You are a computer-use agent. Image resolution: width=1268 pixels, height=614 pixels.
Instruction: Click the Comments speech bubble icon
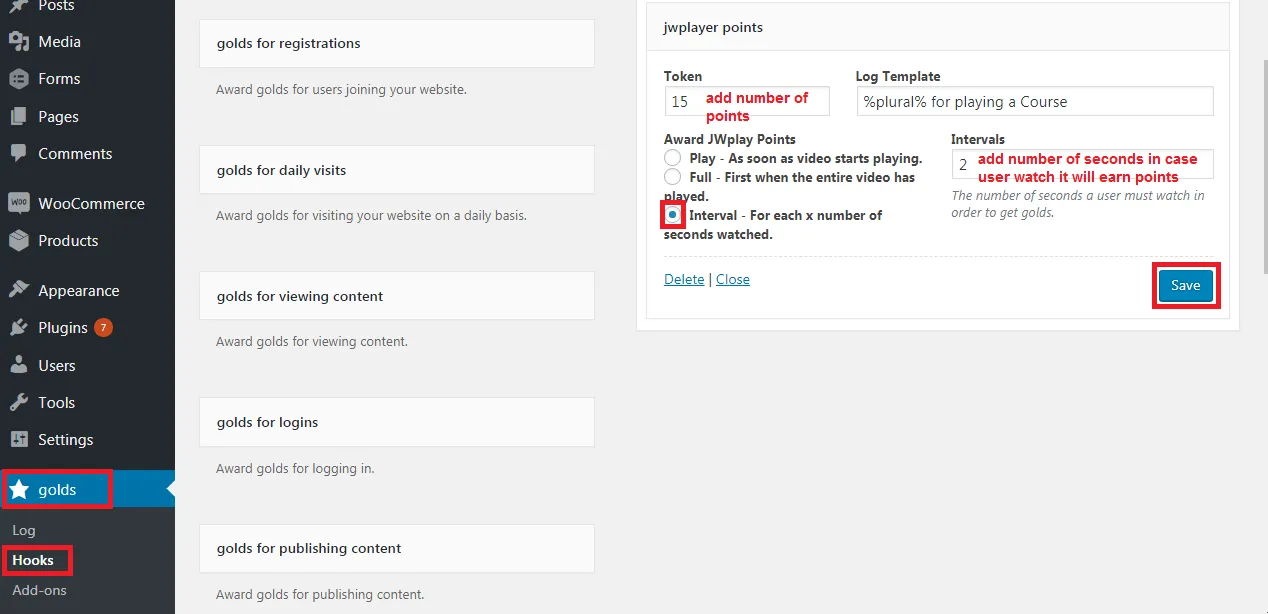pos(18,153)
